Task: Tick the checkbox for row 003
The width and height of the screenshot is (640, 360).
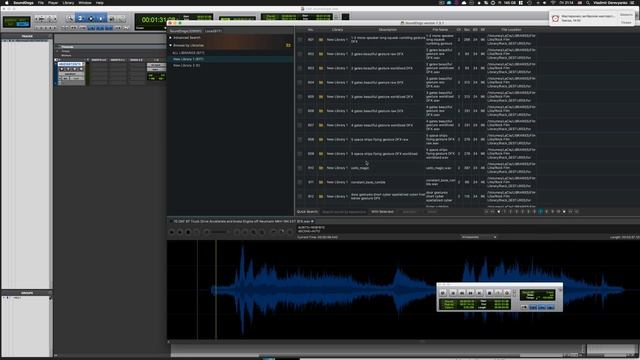Action: (300, 68)
